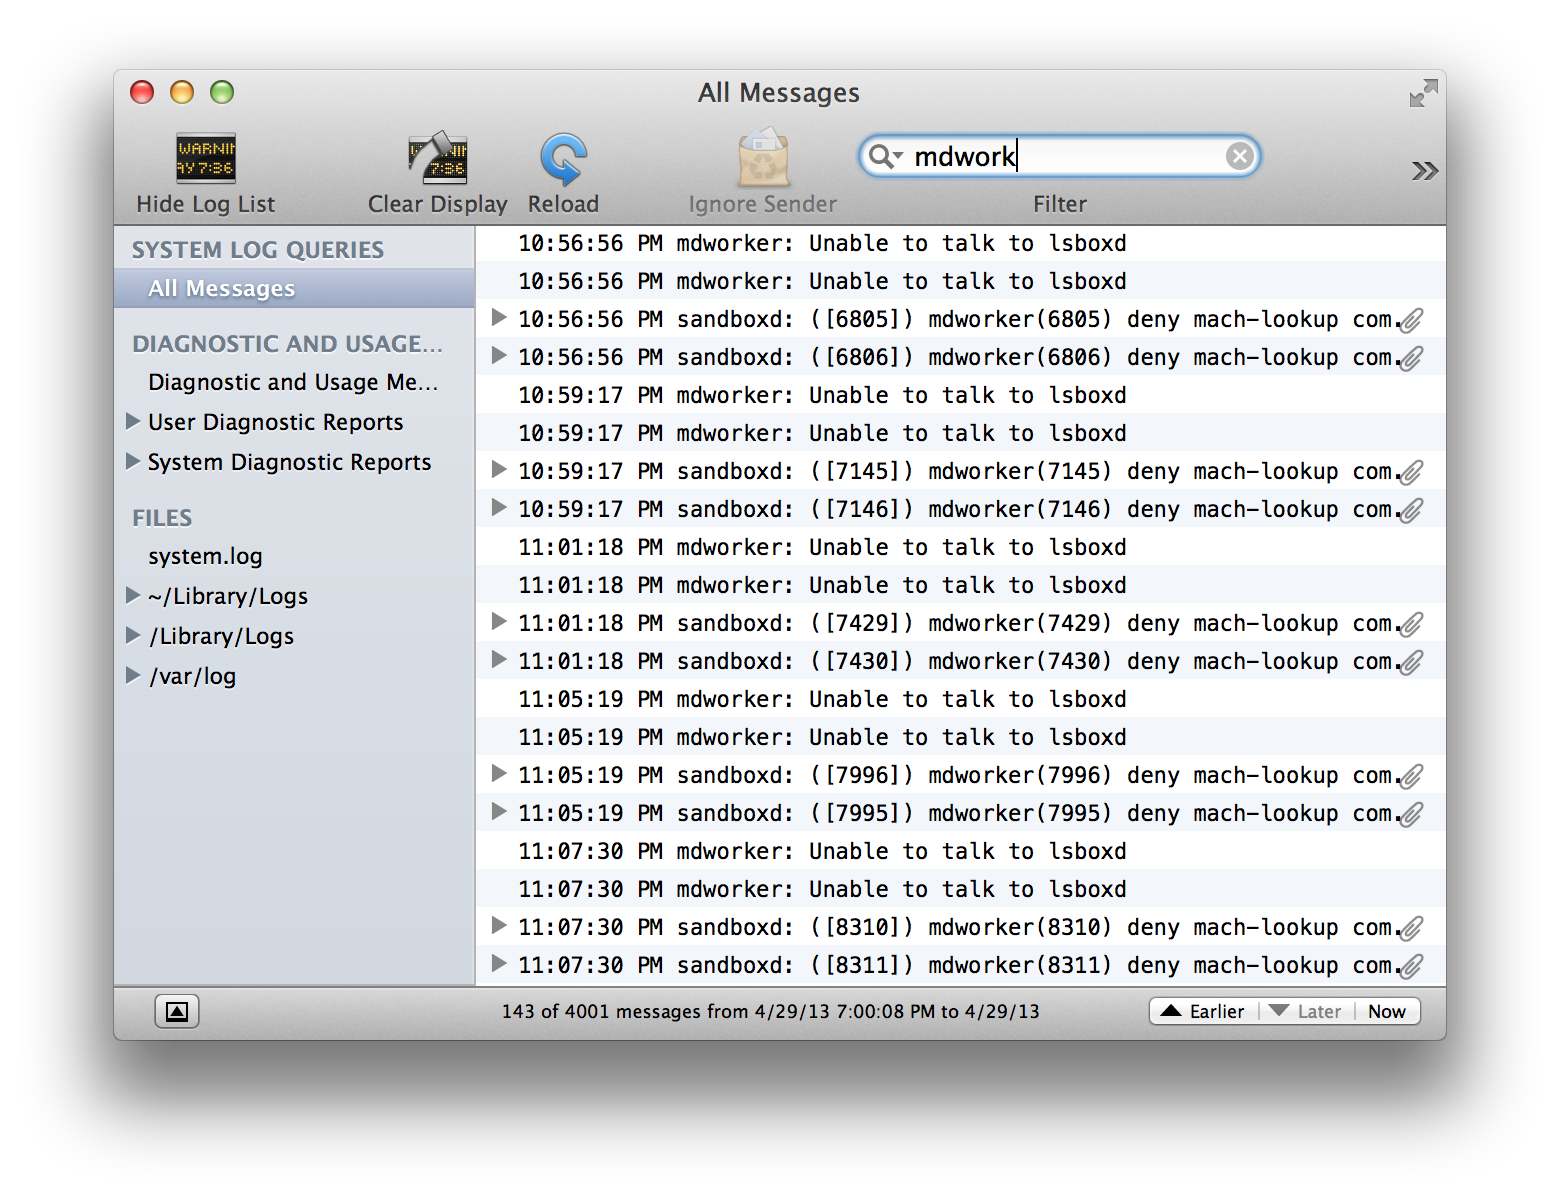Open Diagnostic and Usage Messages entry
This screenshot has height=1198, width=1560.
pos(293,382)
